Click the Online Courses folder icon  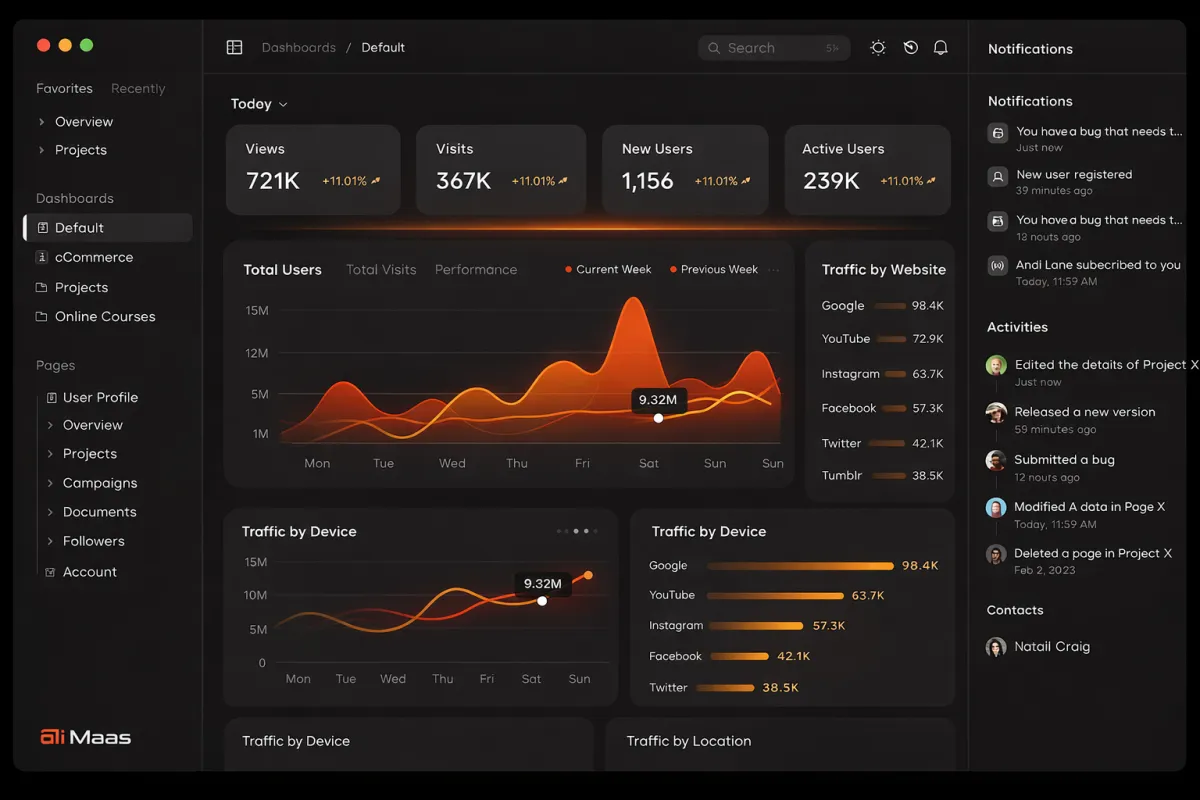coord(42,316)
